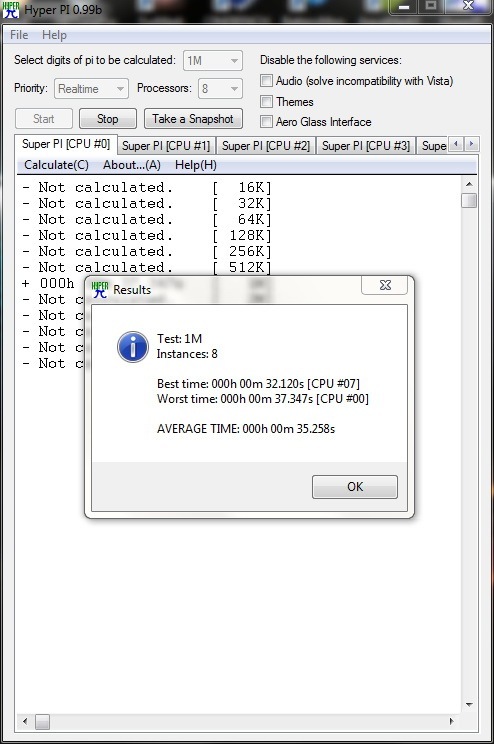494x744 pixels.
Task: Close the Results dialog with X
Action: click(x=385, y=285)
